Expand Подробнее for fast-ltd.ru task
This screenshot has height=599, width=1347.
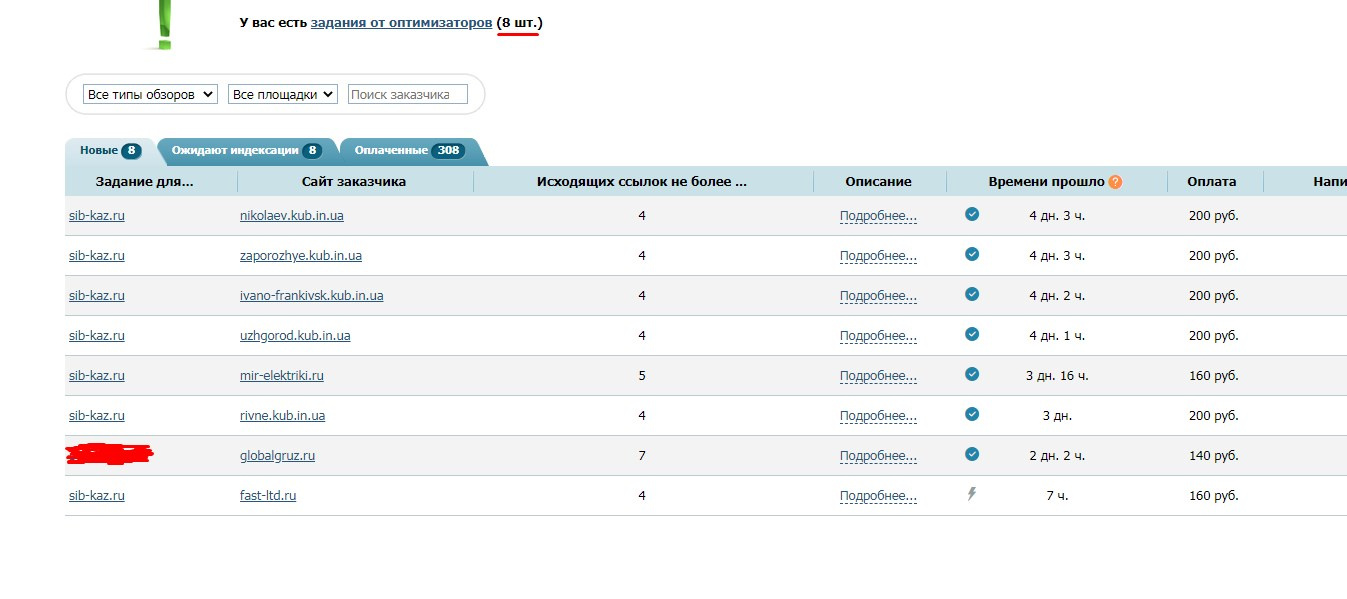click(x=878, y=496)
